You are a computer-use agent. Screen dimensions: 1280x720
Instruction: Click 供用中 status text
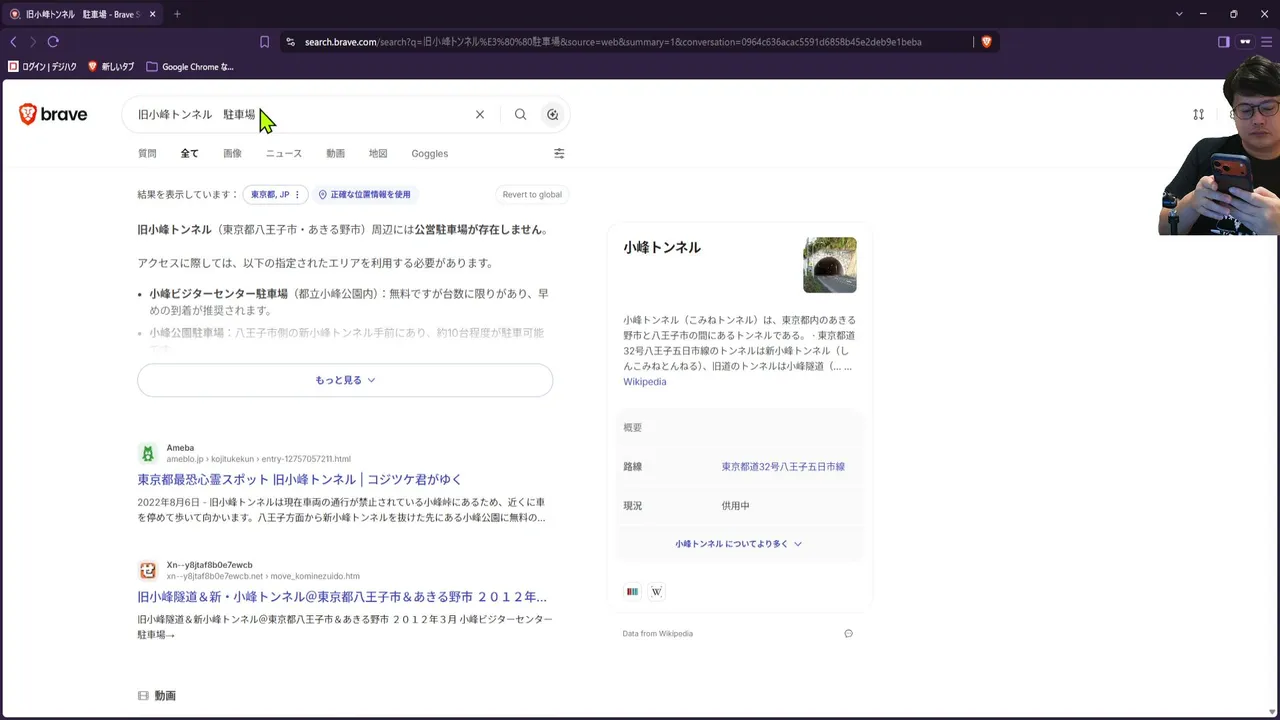coord(735,505)
